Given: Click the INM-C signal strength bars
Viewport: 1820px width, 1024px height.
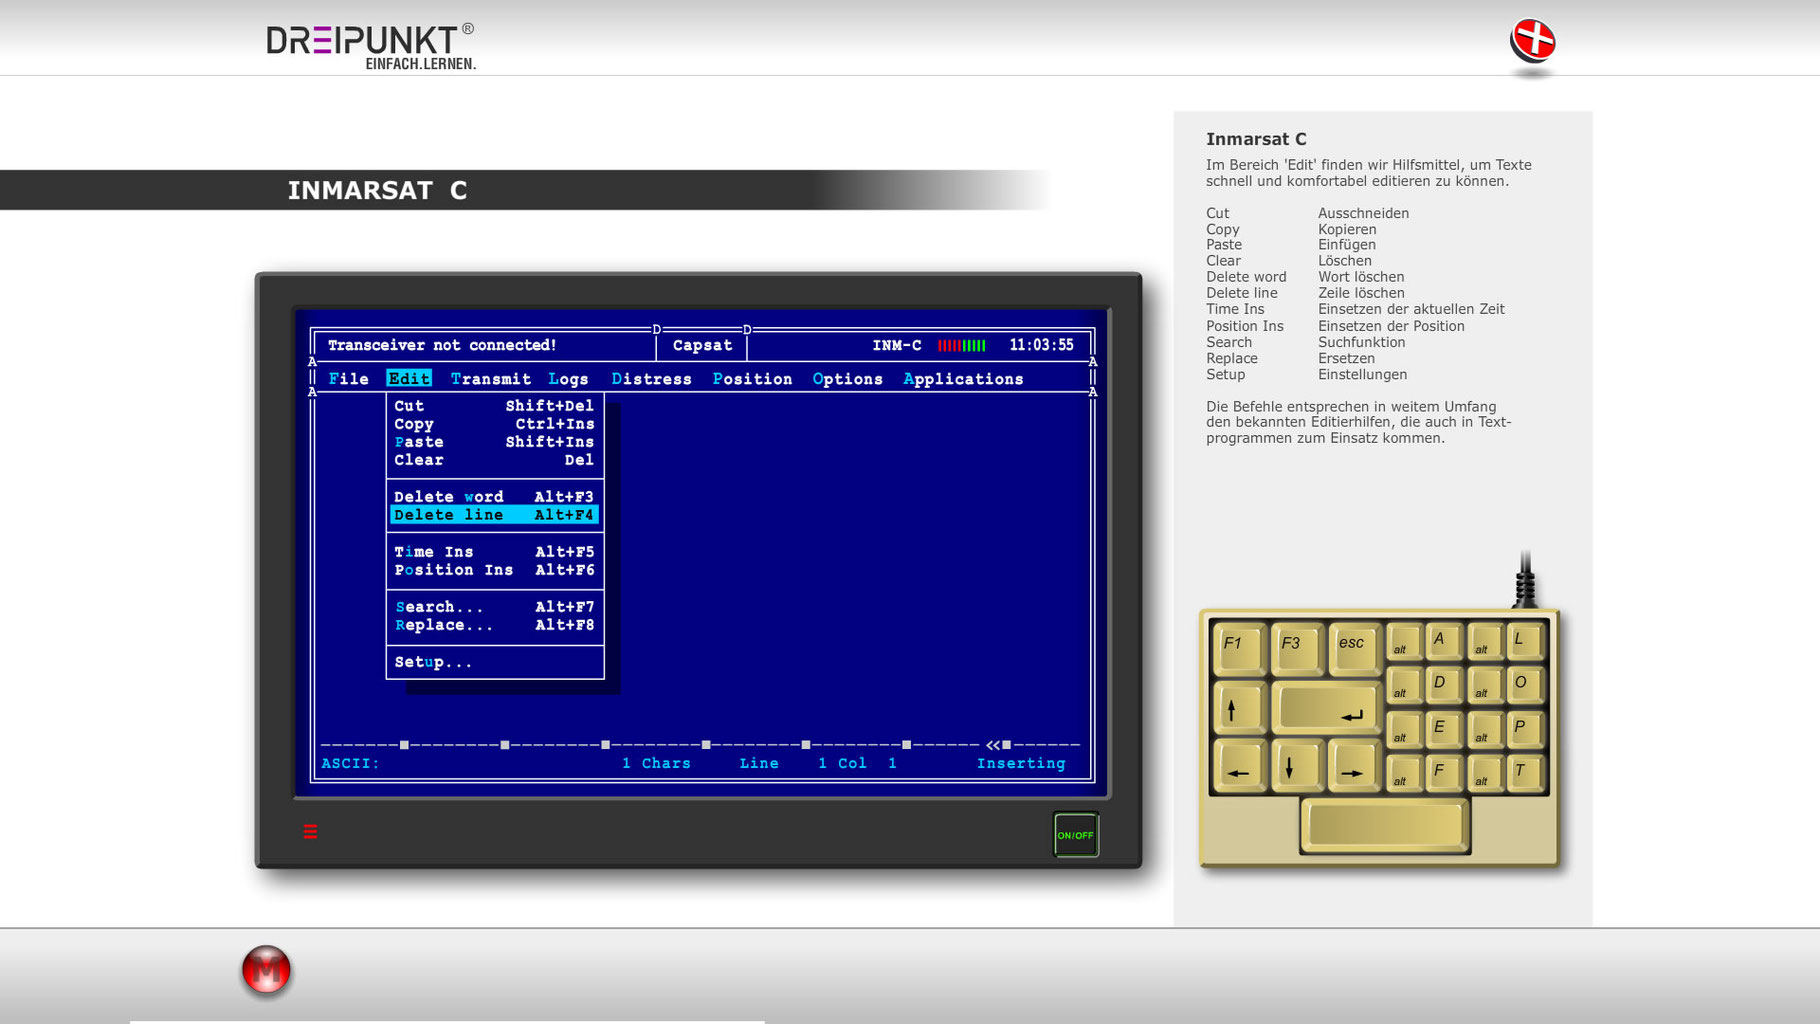Looking at the screenshot, I should tap(961, 345).
